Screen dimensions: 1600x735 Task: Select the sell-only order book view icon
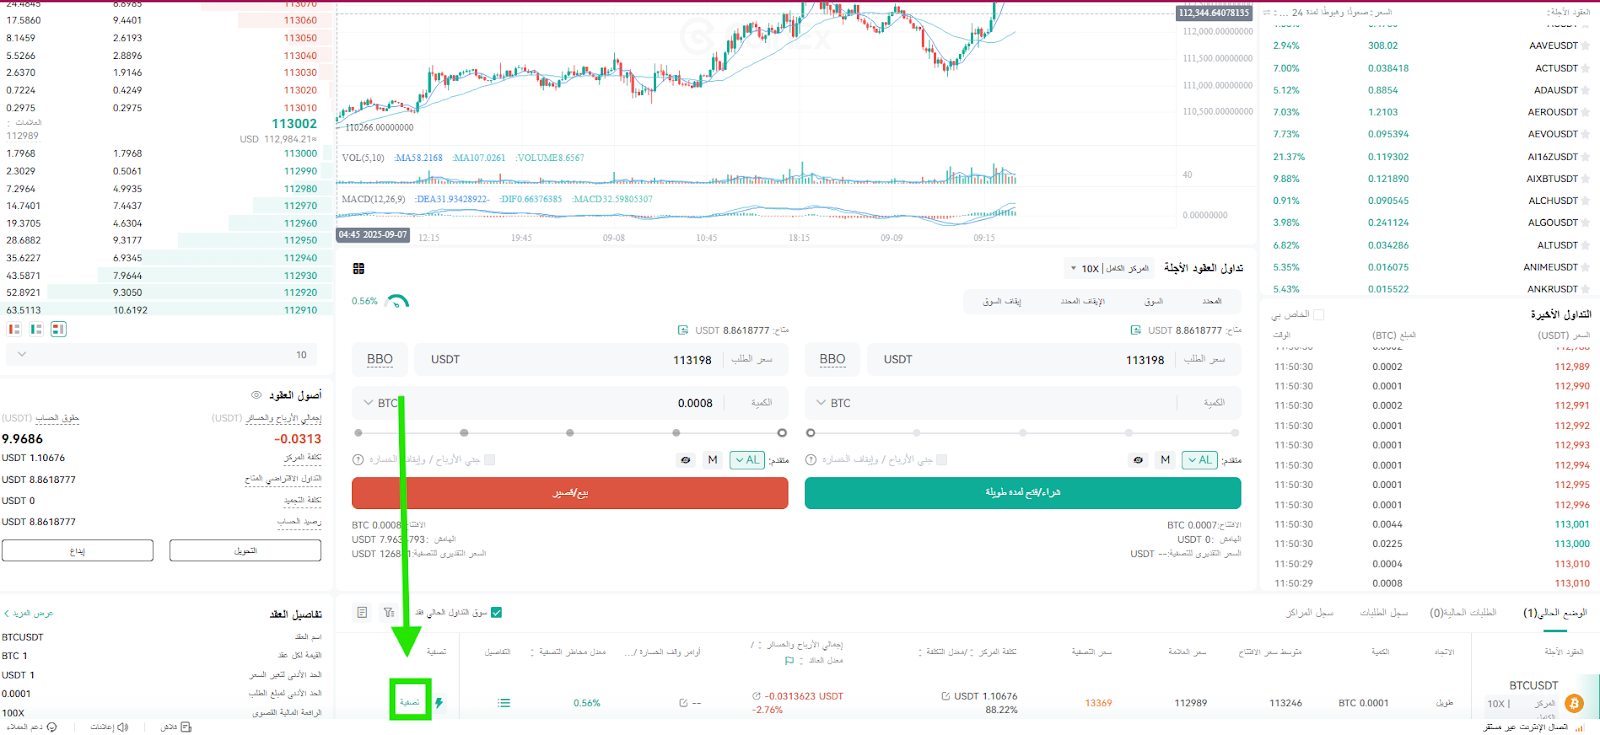click(14, 329)
